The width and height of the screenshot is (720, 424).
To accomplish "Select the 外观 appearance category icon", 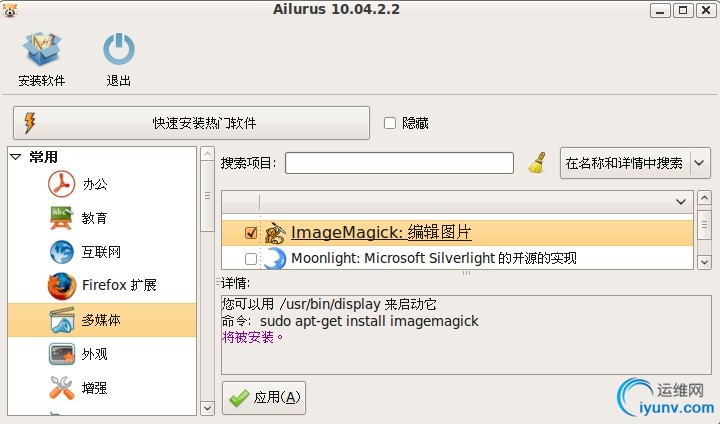I will (63, 354).
